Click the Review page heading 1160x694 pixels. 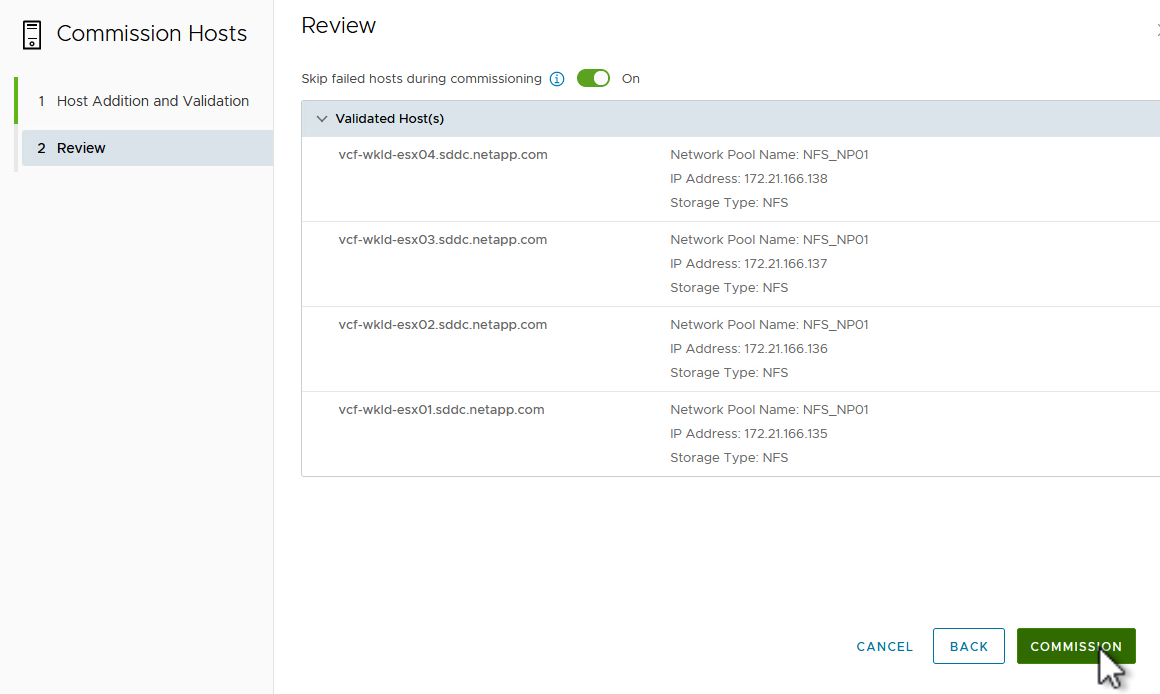pos(338,26)
